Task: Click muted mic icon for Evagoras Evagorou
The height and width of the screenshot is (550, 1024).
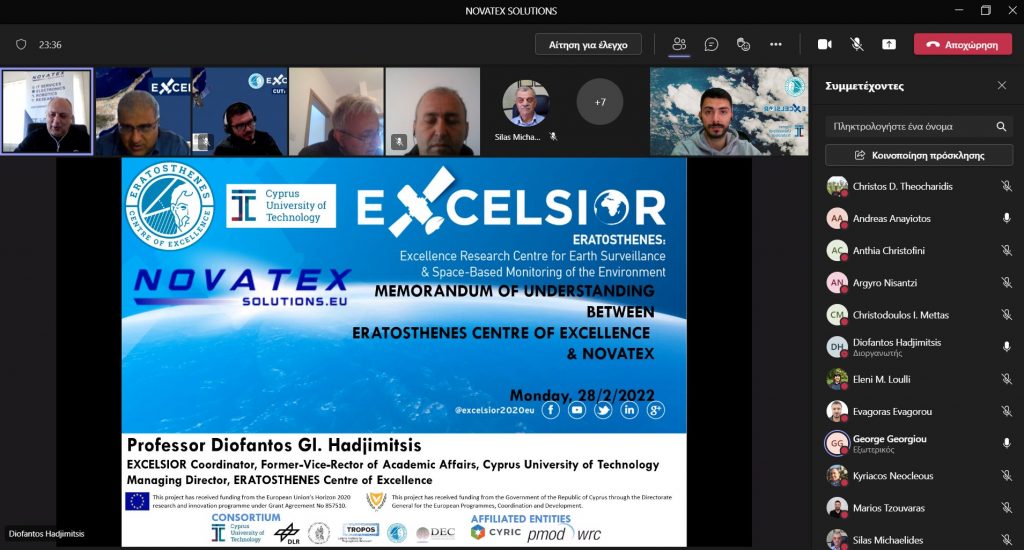Action: click(x=1006, y=412)
